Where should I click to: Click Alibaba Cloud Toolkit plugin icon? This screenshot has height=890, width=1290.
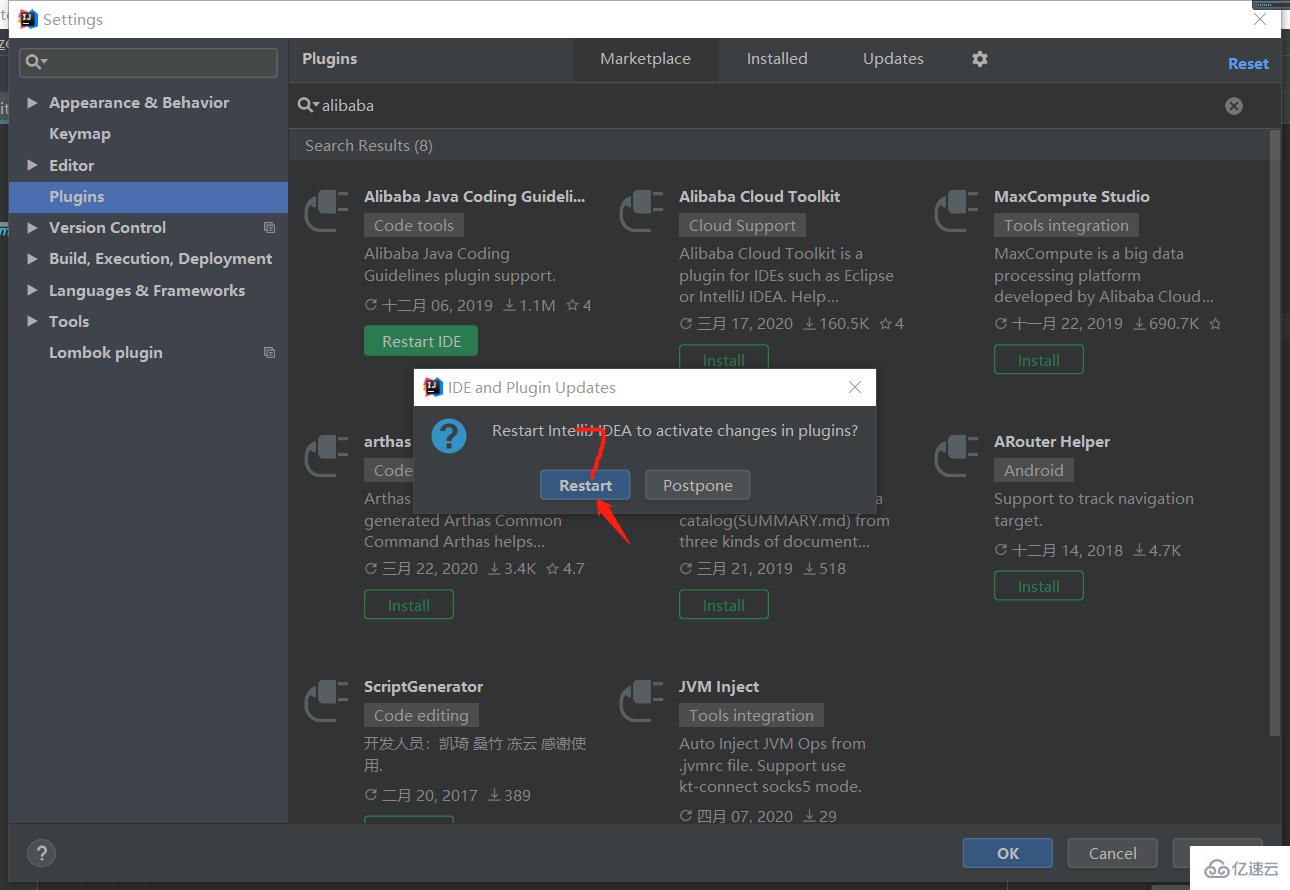[x=642, y=212]
